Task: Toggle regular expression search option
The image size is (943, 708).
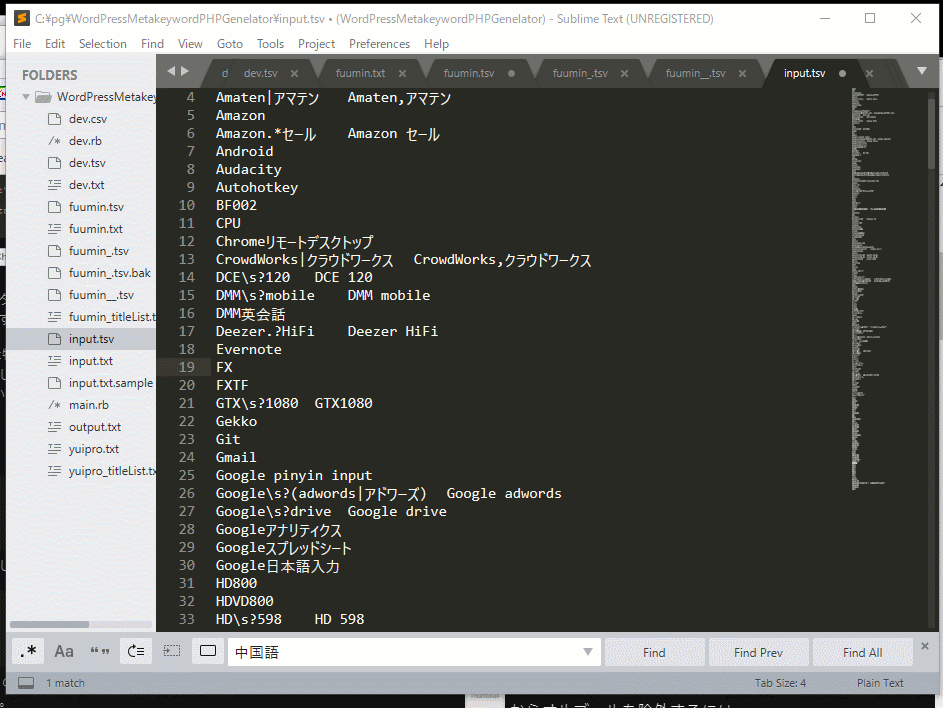Action: click(28, 652)
